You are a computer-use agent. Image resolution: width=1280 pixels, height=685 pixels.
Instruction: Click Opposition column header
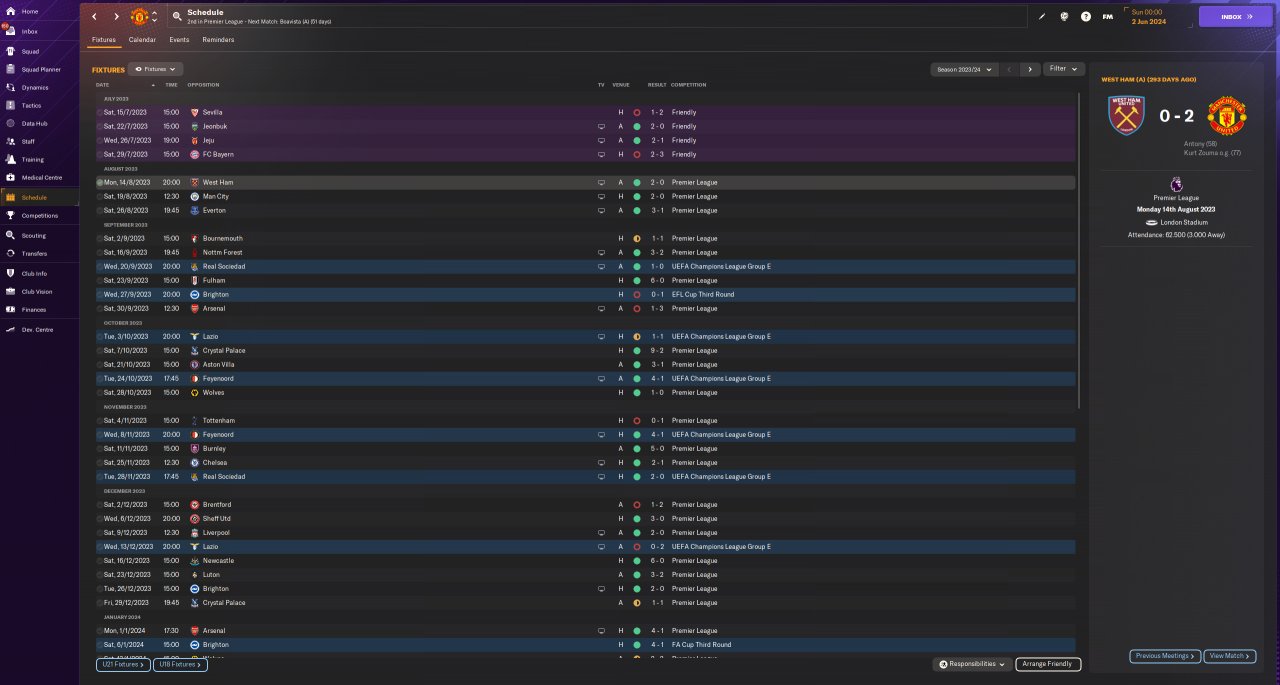pos(203,85)
